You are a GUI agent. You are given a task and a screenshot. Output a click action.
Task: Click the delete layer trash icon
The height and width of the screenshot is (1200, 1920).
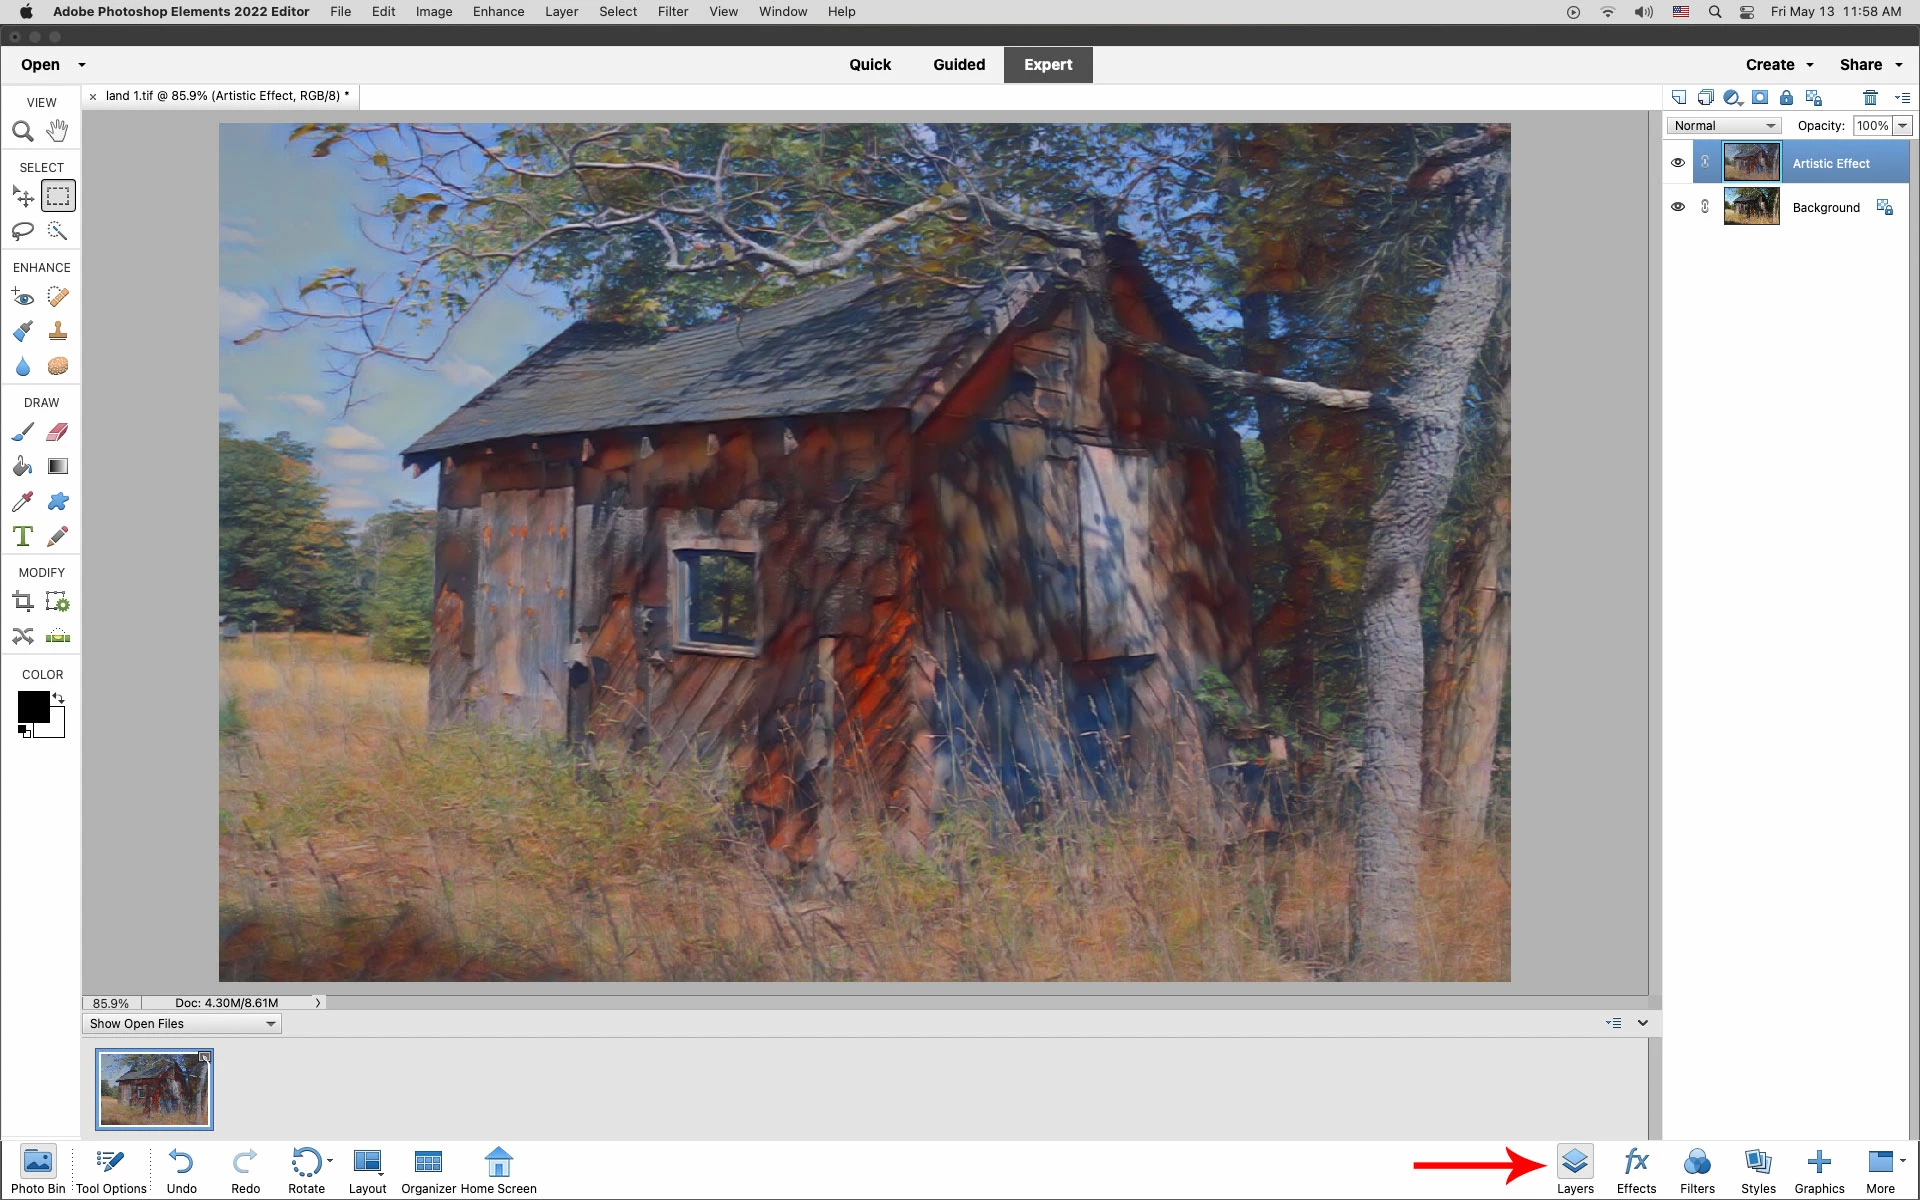tap(1869, 97)
